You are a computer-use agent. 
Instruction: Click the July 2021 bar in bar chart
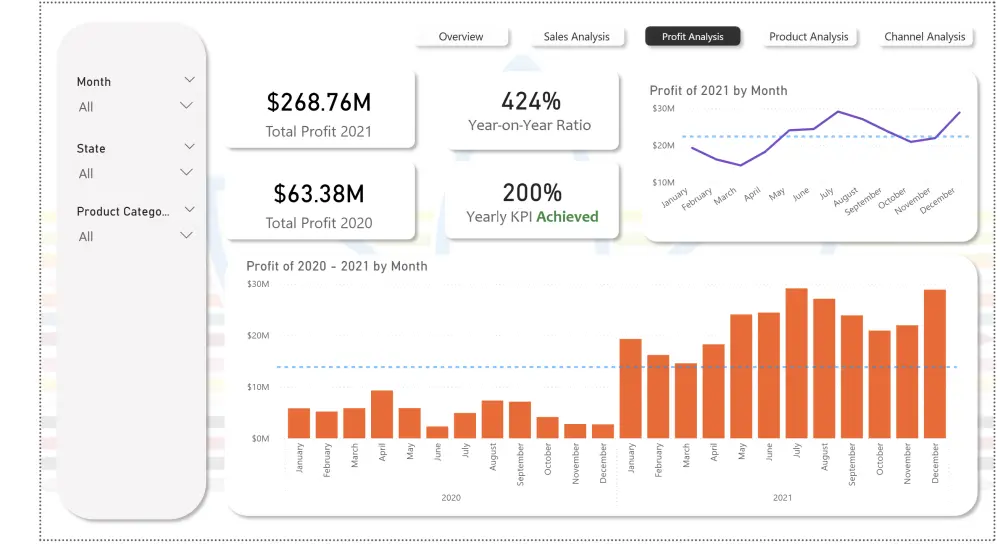pos(797,363)
